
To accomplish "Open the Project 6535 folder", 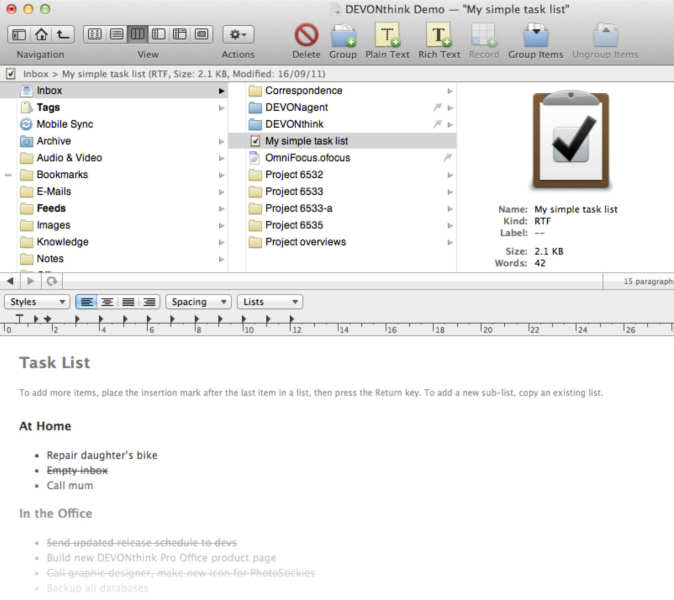I will point(343,225).
